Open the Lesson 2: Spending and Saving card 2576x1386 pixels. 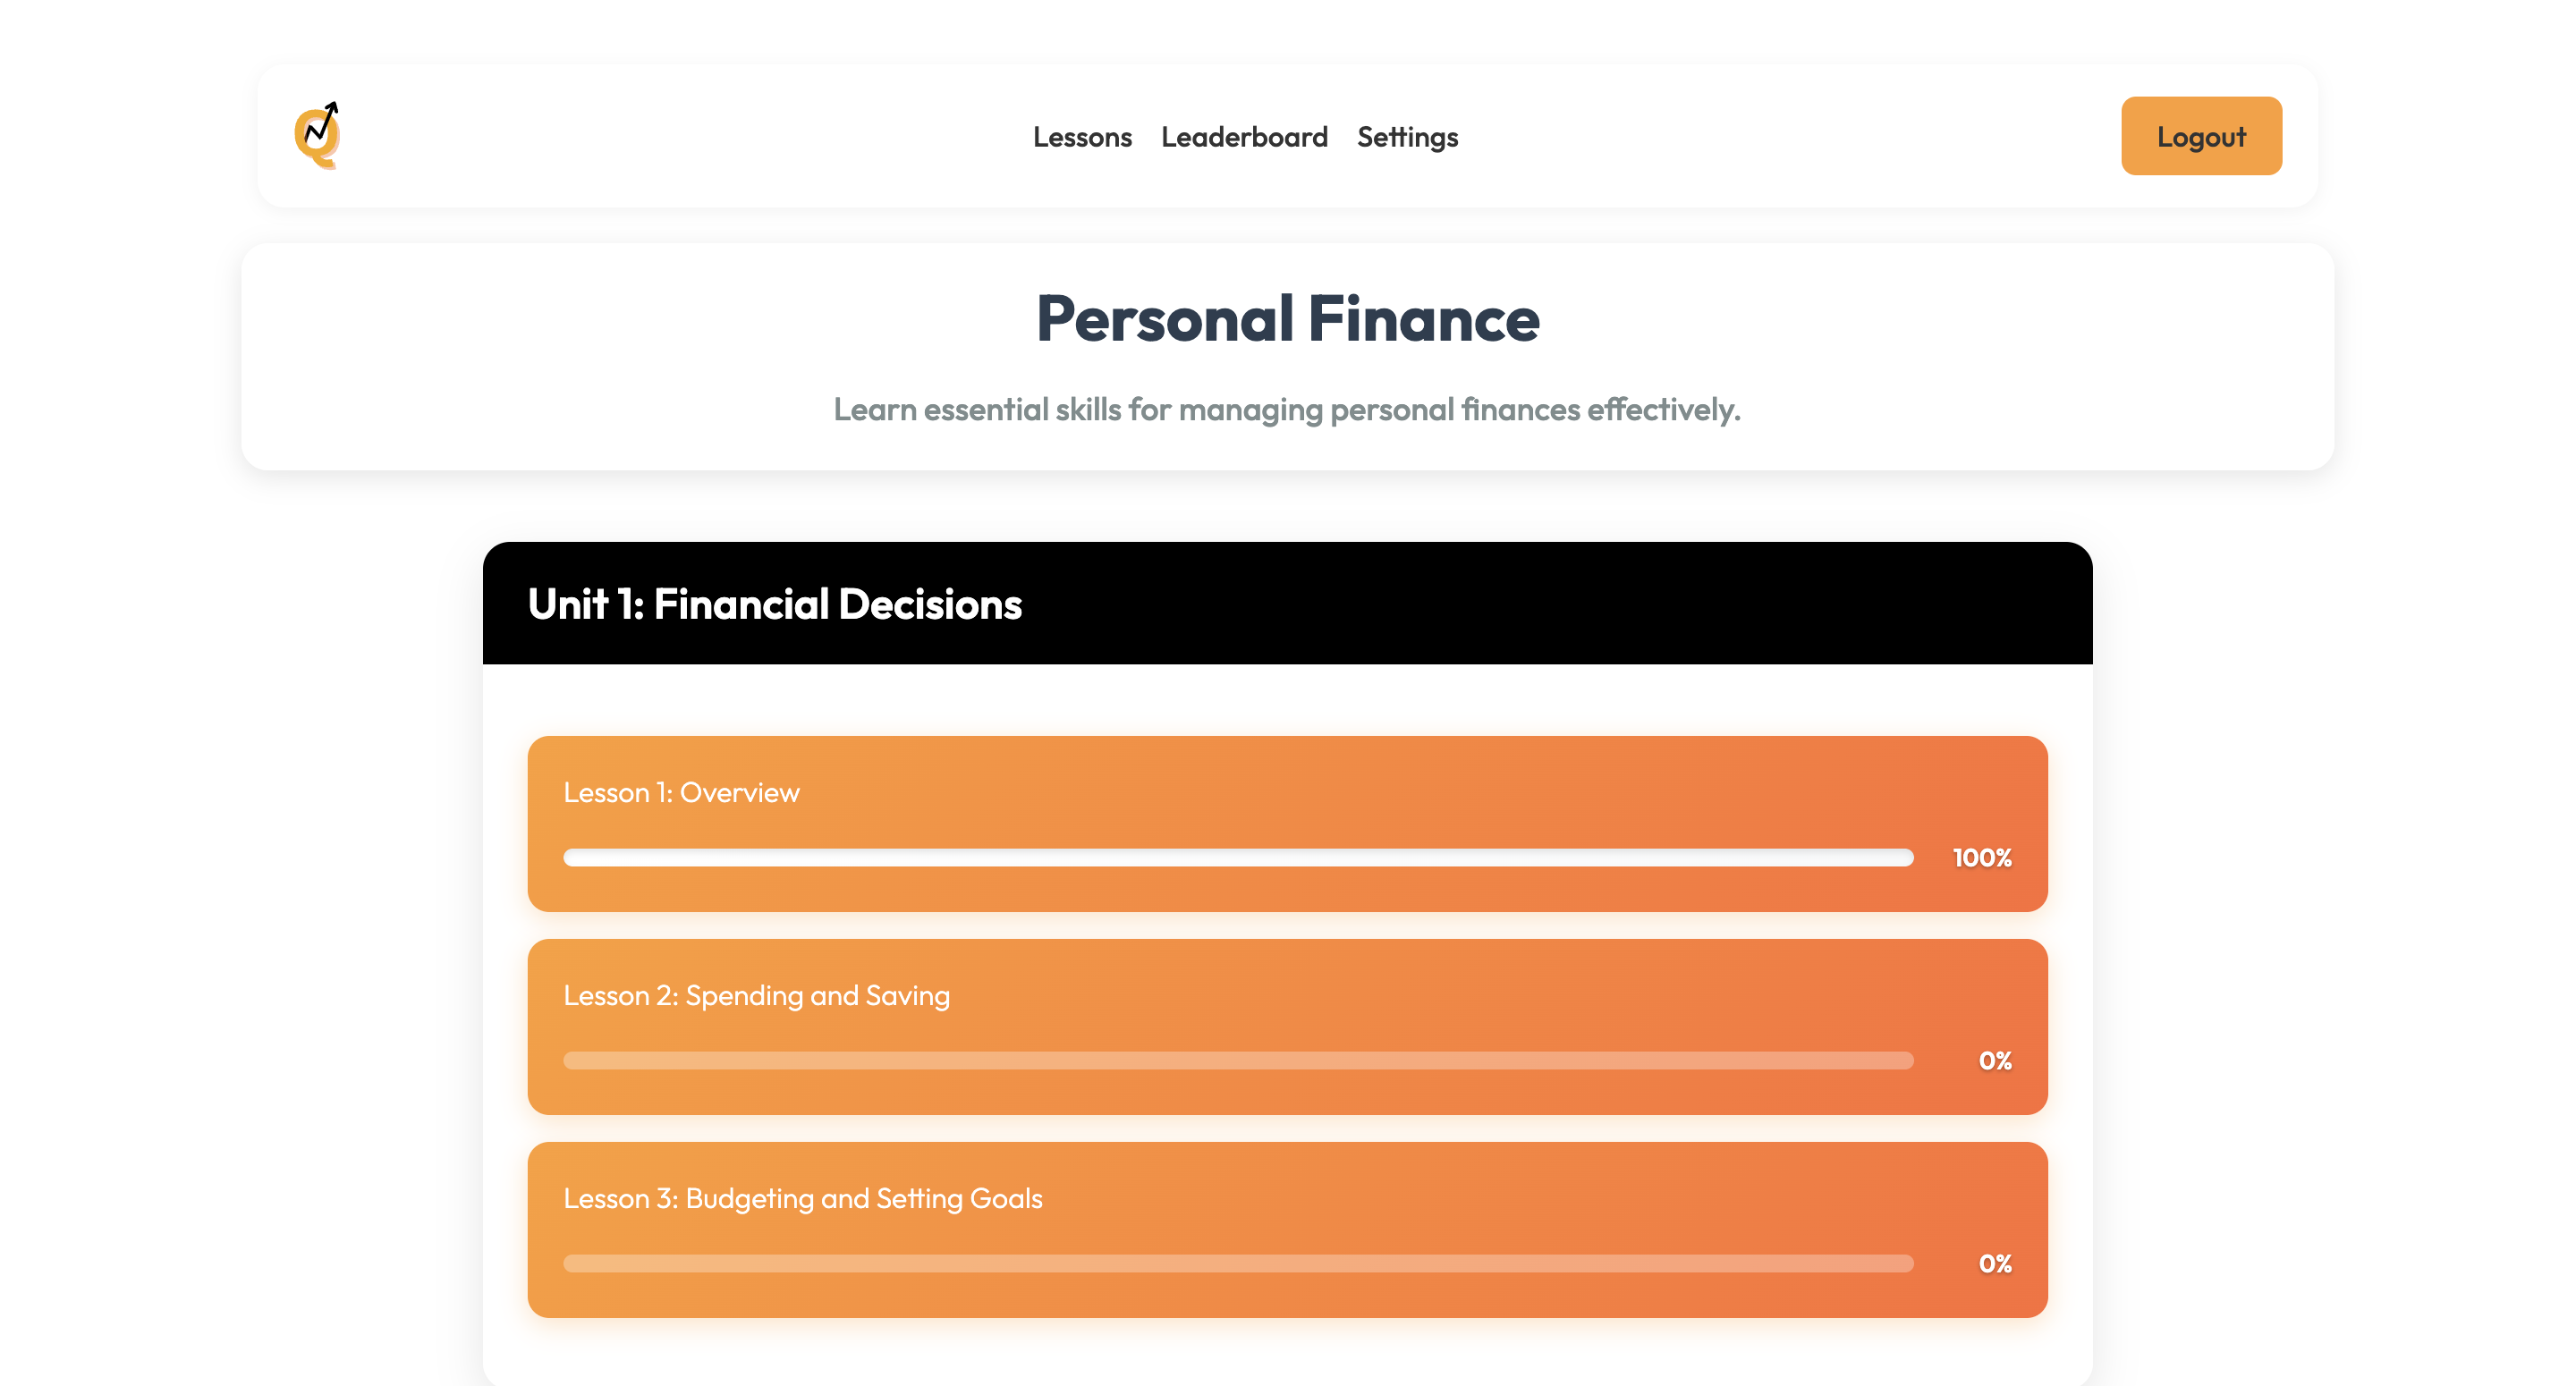(x=1287, y=1027)
